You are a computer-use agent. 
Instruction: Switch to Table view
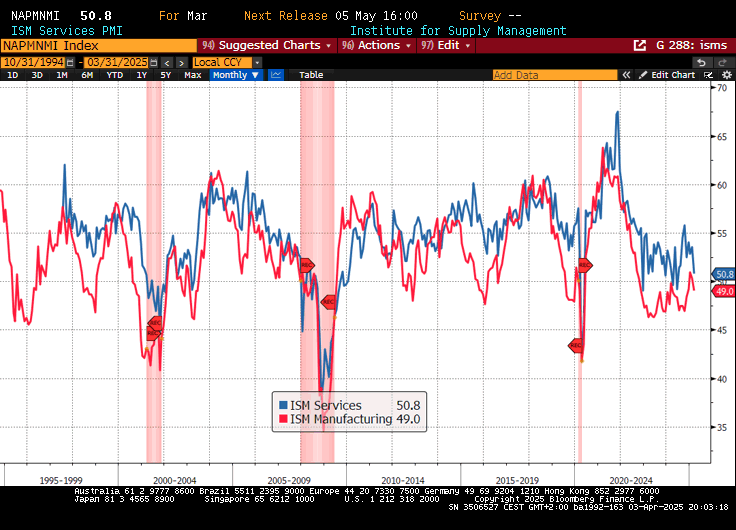pos(311,75)
